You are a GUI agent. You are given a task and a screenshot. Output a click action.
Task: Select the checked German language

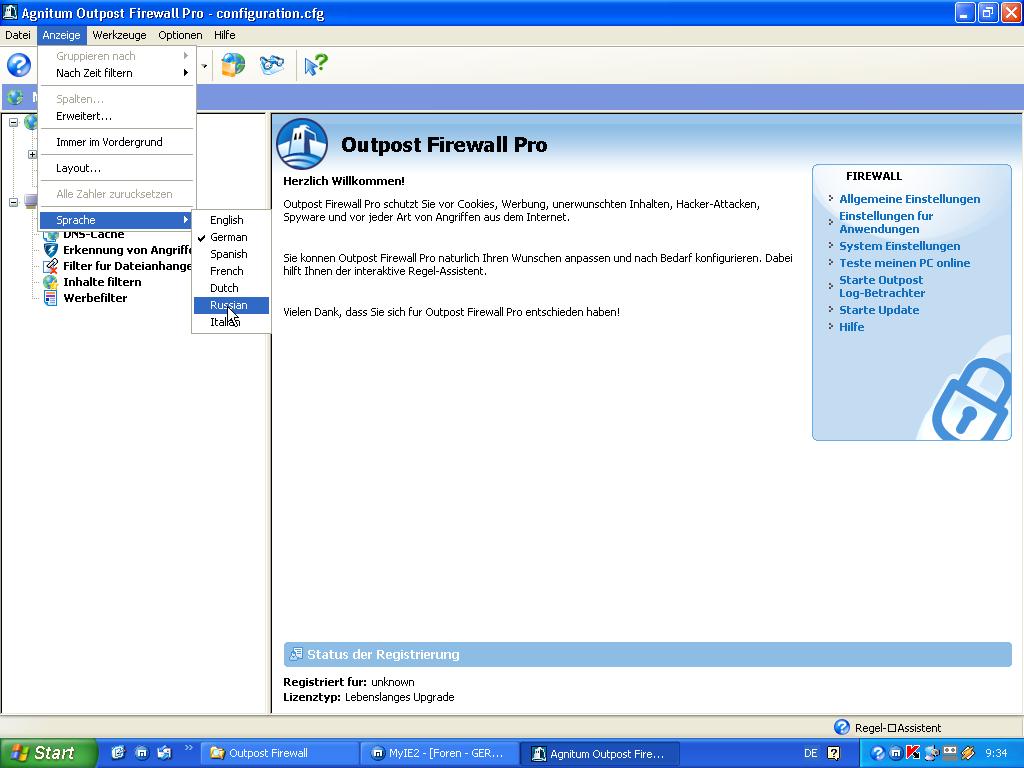click(x=231, y=237)
